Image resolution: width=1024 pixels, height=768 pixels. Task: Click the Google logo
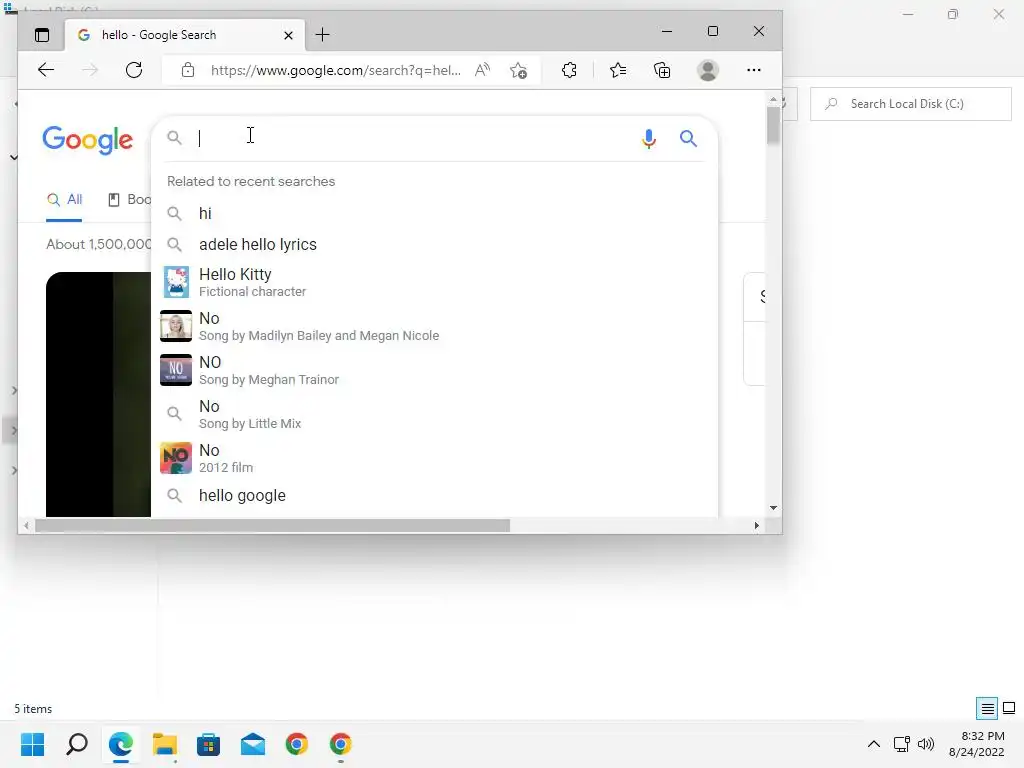88,140
